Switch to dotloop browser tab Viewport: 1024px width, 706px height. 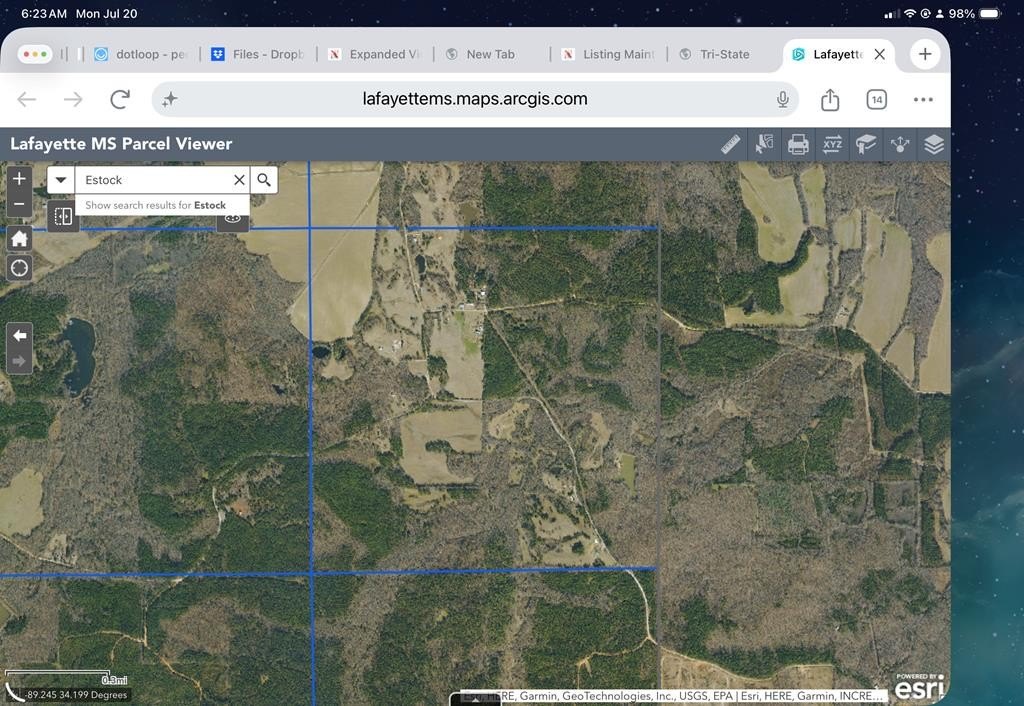[140, 54]
